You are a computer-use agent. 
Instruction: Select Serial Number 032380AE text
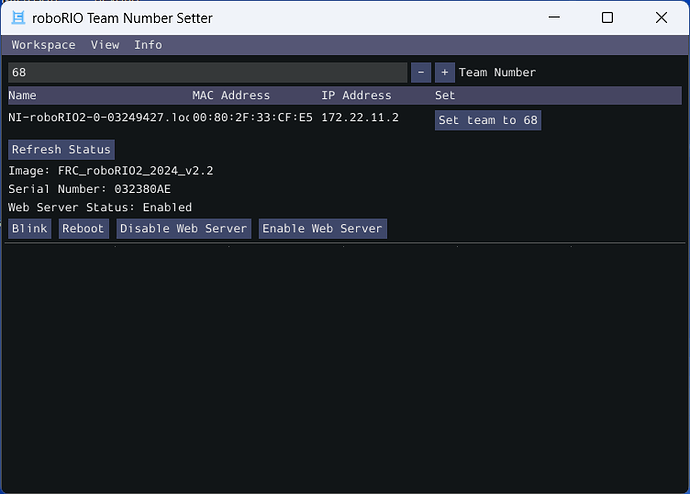[89, 189]
